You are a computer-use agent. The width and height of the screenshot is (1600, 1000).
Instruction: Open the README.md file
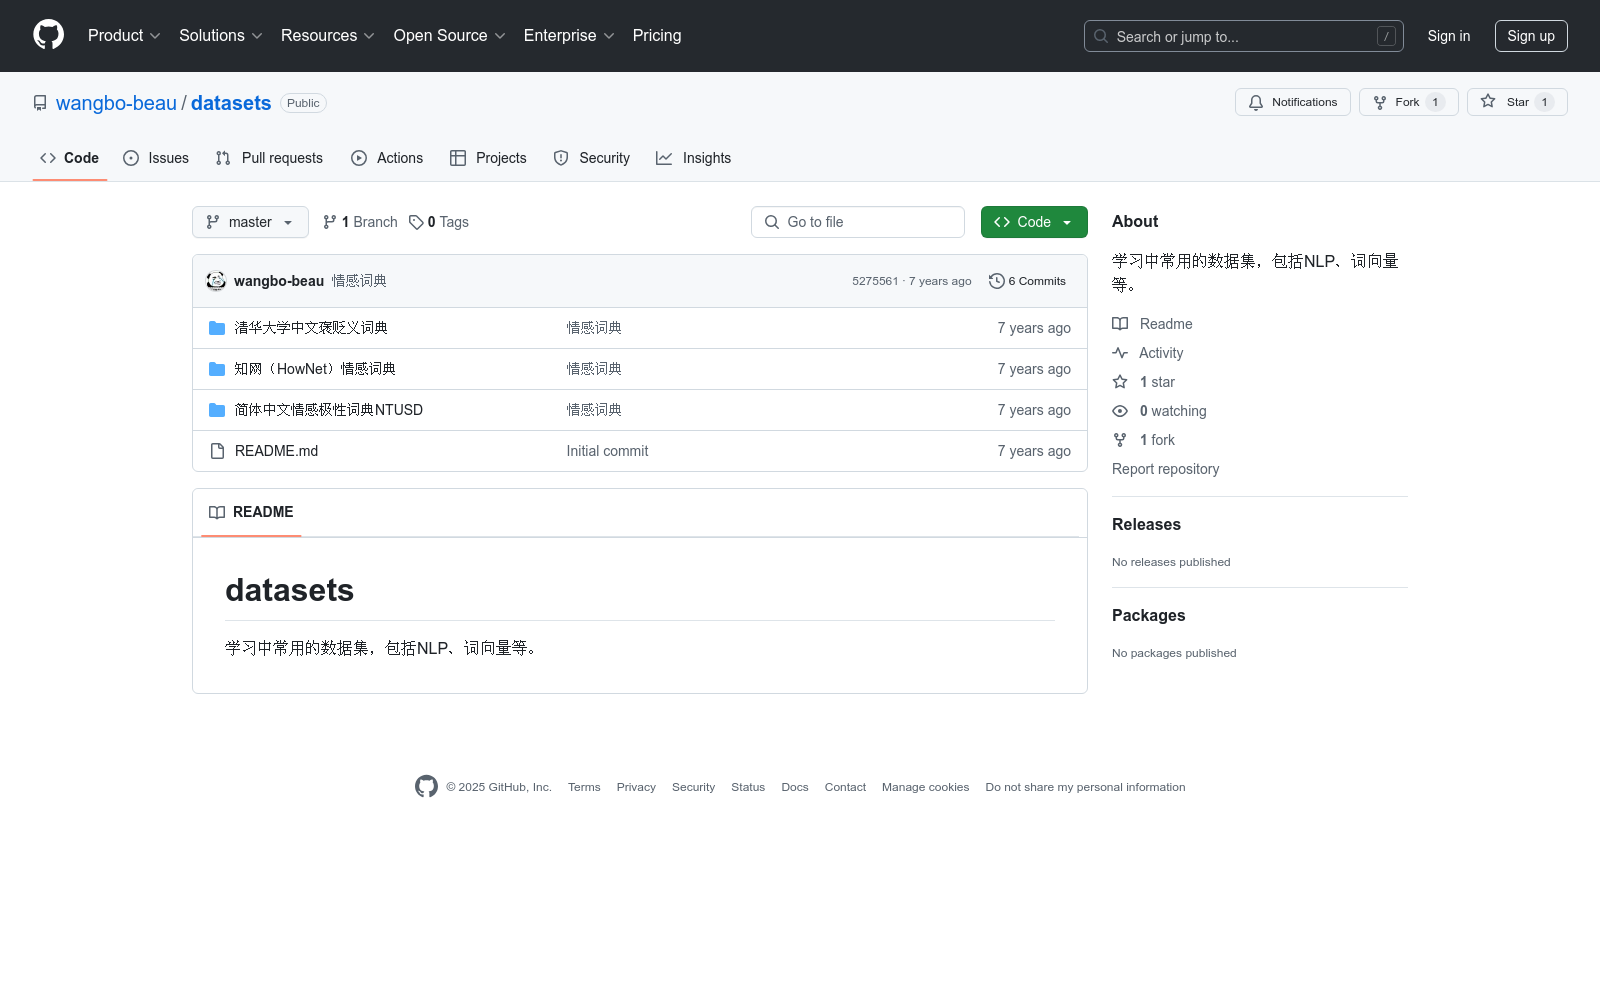pyautogui.click(x=276, y=451)
